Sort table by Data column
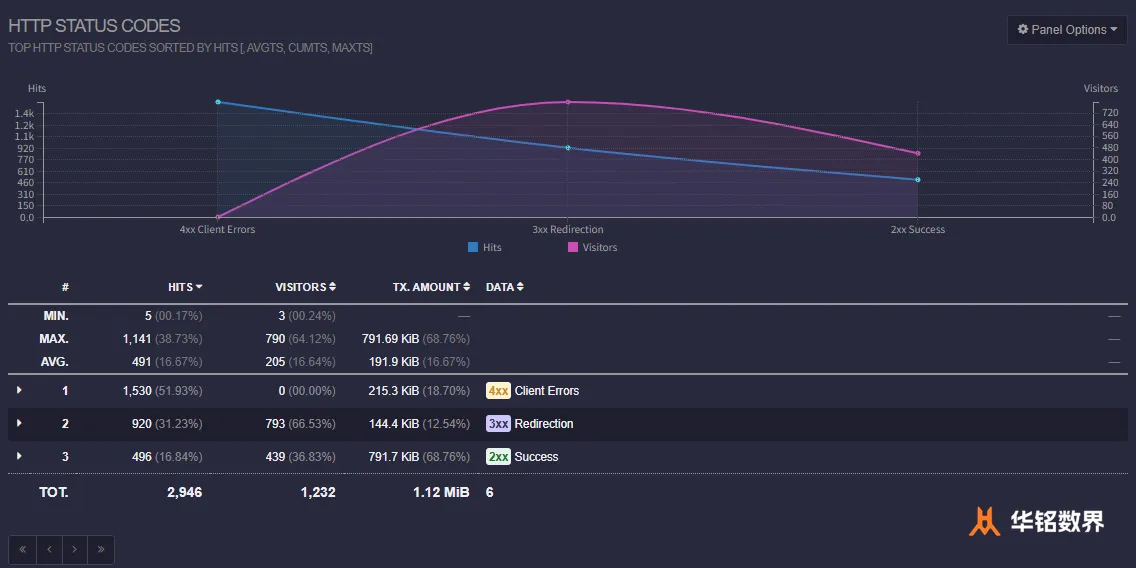Screen dimensions: 1136x568 pyautogui.click(x=504, y=287)
